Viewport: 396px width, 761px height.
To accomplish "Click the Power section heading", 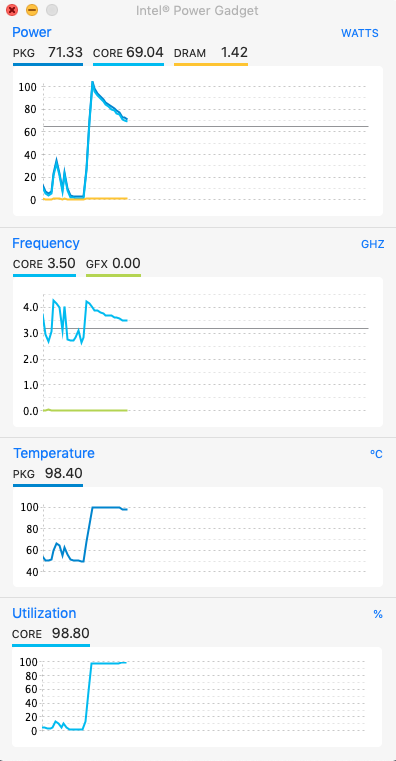I will click(32, 33).
